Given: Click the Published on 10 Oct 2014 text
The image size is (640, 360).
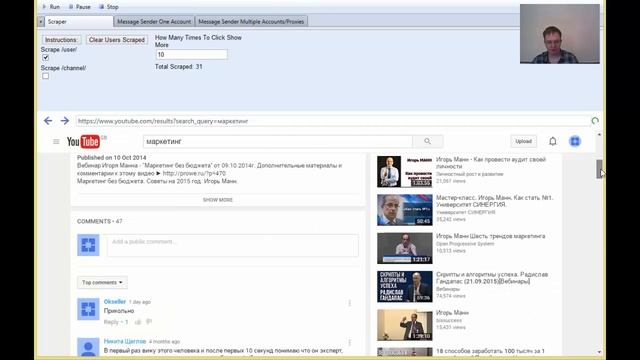Looking at the screenshot, I should [111, 158].
